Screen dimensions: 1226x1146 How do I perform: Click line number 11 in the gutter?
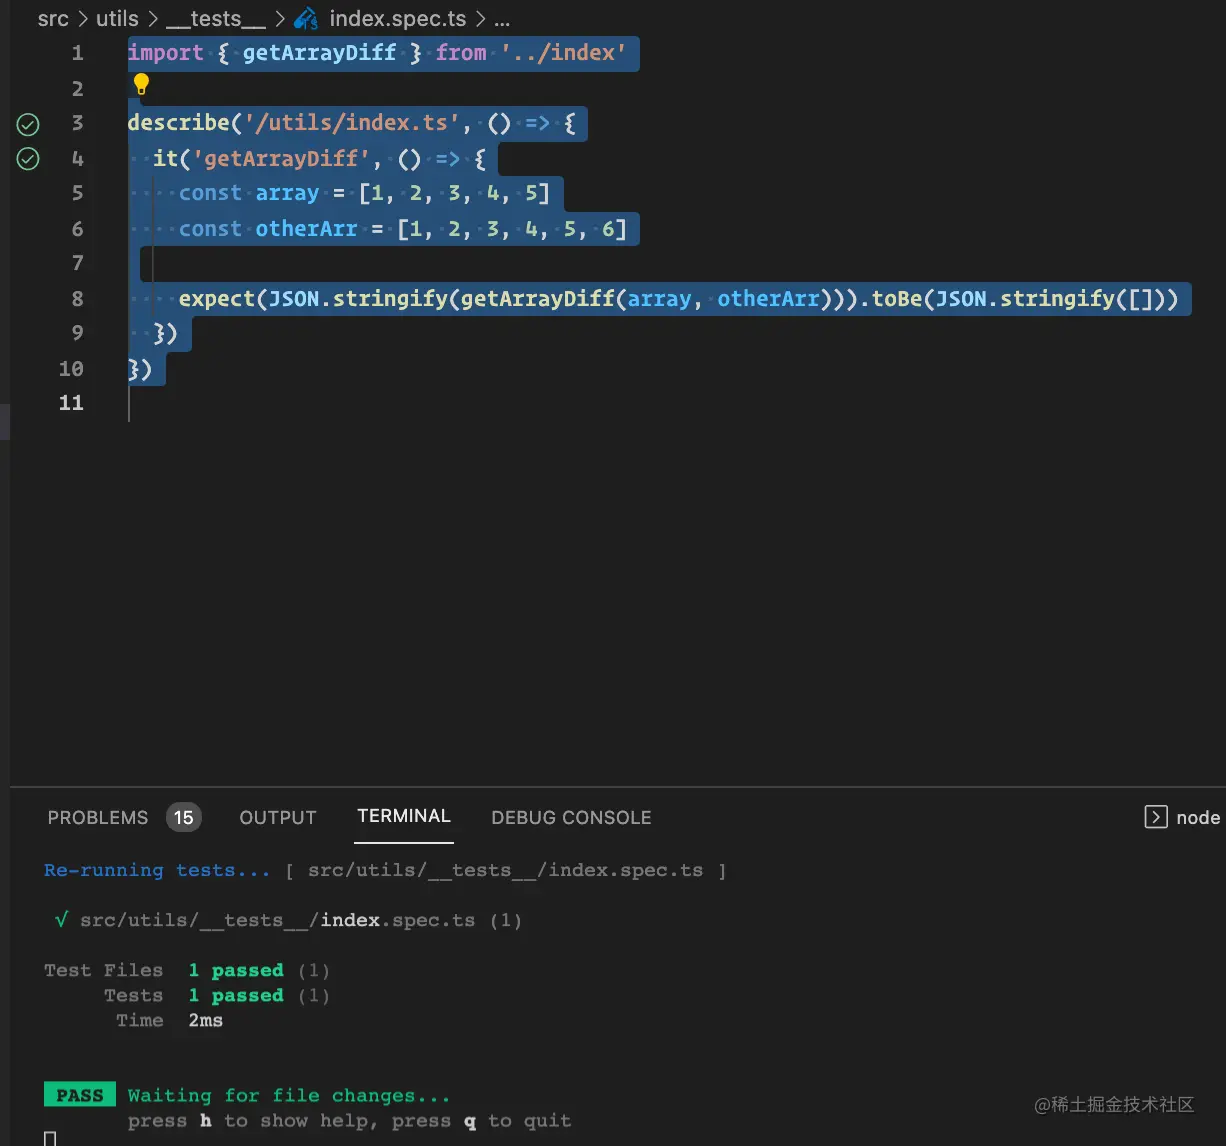71,403
